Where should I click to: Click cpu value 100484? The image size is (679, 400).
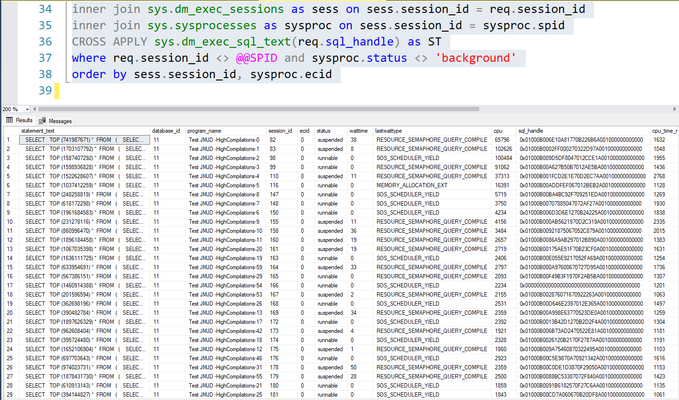tap(503, 158)
